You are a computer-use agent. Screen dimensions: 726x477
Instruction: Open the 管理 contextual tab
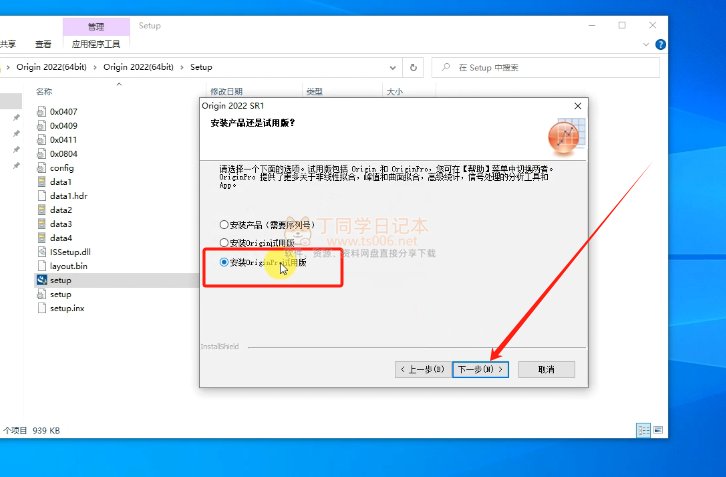(96, 27)
